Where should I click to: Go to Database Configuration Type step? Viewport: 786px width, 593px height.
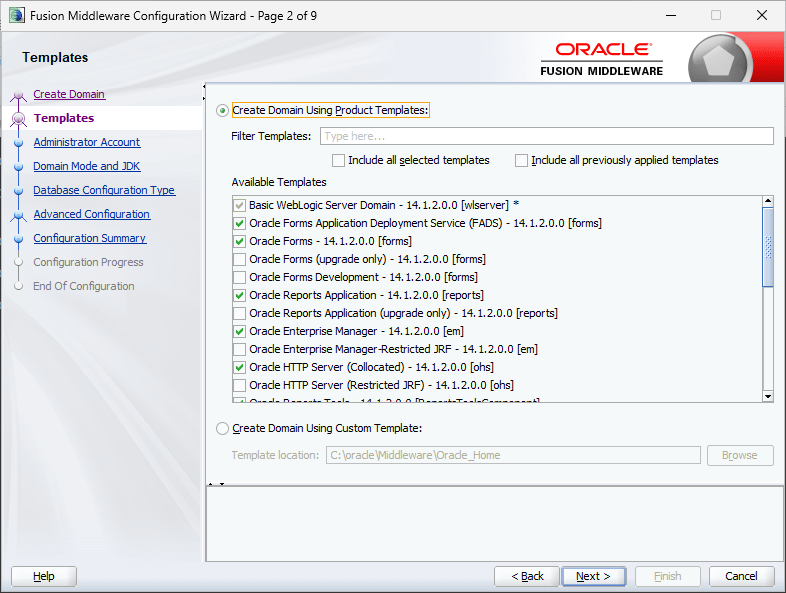pos(104,190)
